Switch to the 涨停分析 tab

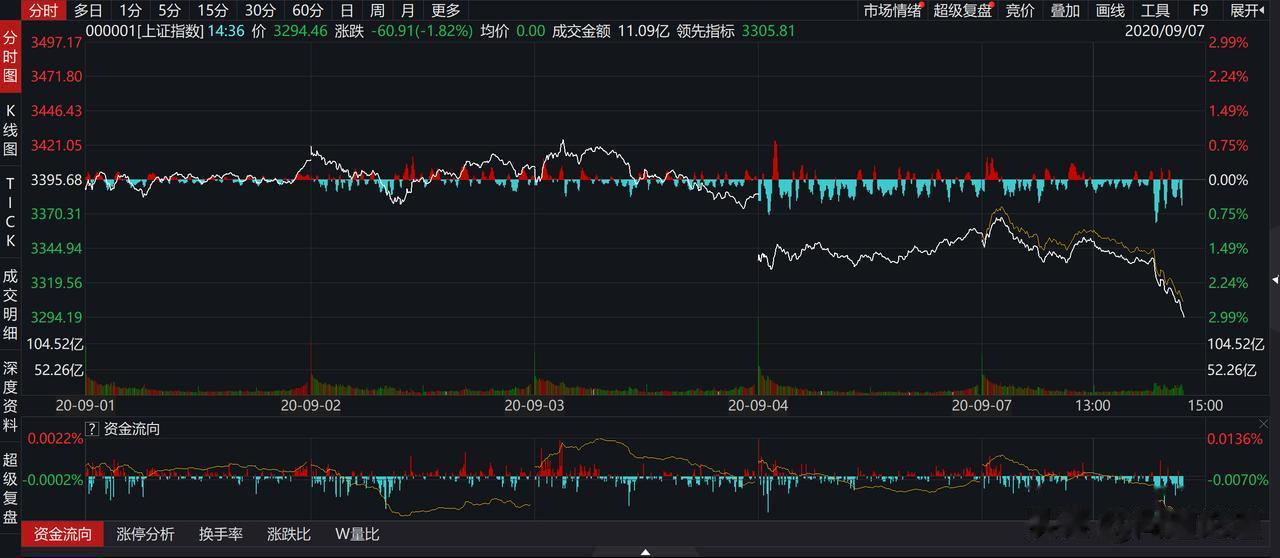pos(145,534)
